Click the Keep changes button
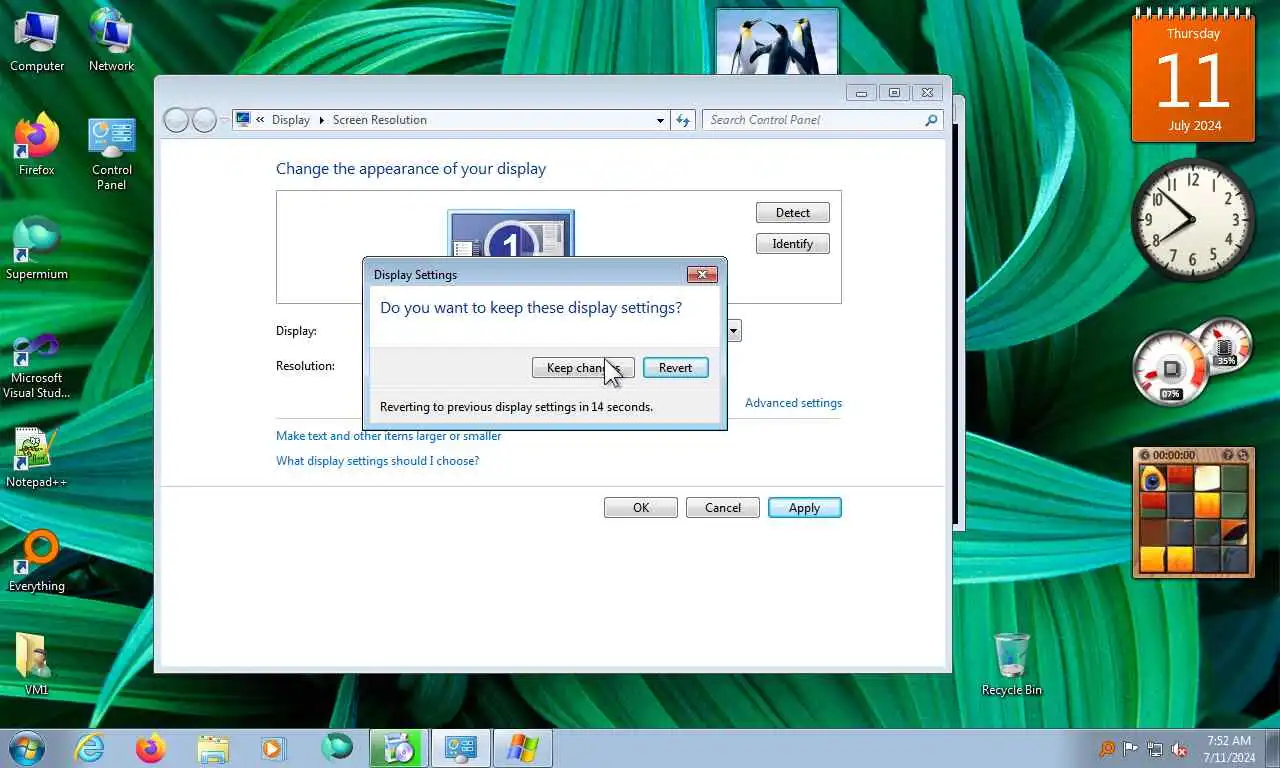The width and height of the screenshot is (1280, 768). tap(583, 368)
